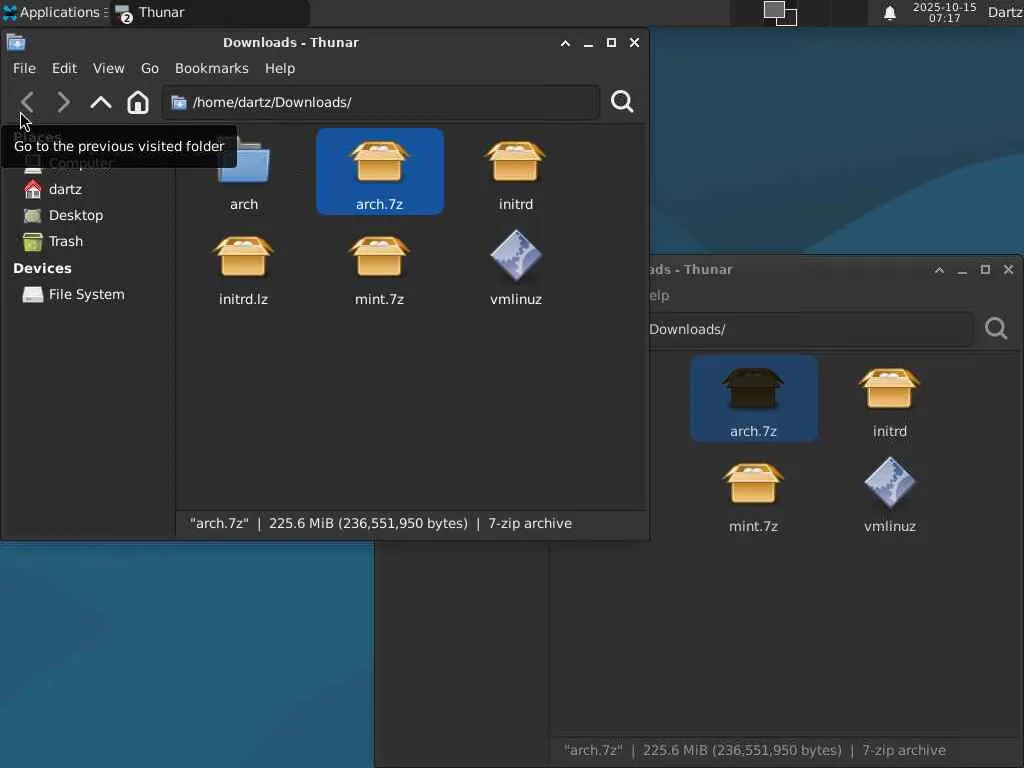Maximize the background Thunar window
Screen dimensions: 1024x768
pos(985,270)
